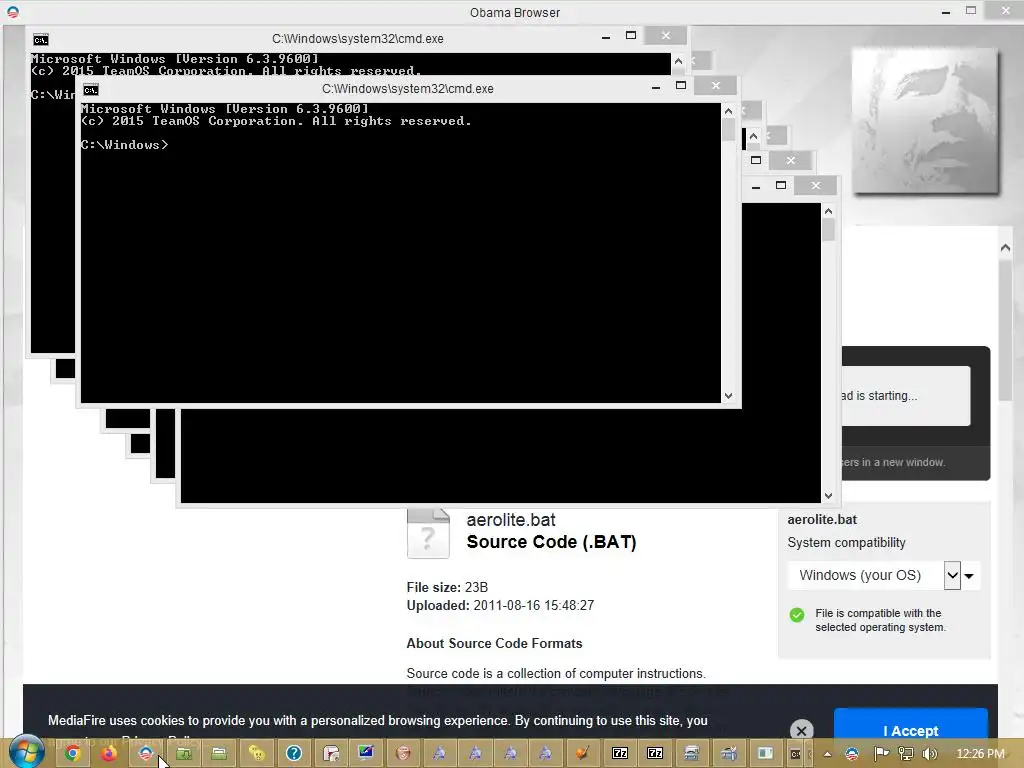
Task: Open the front cmd.exe window system menu icon
Action: coord(91,89)
